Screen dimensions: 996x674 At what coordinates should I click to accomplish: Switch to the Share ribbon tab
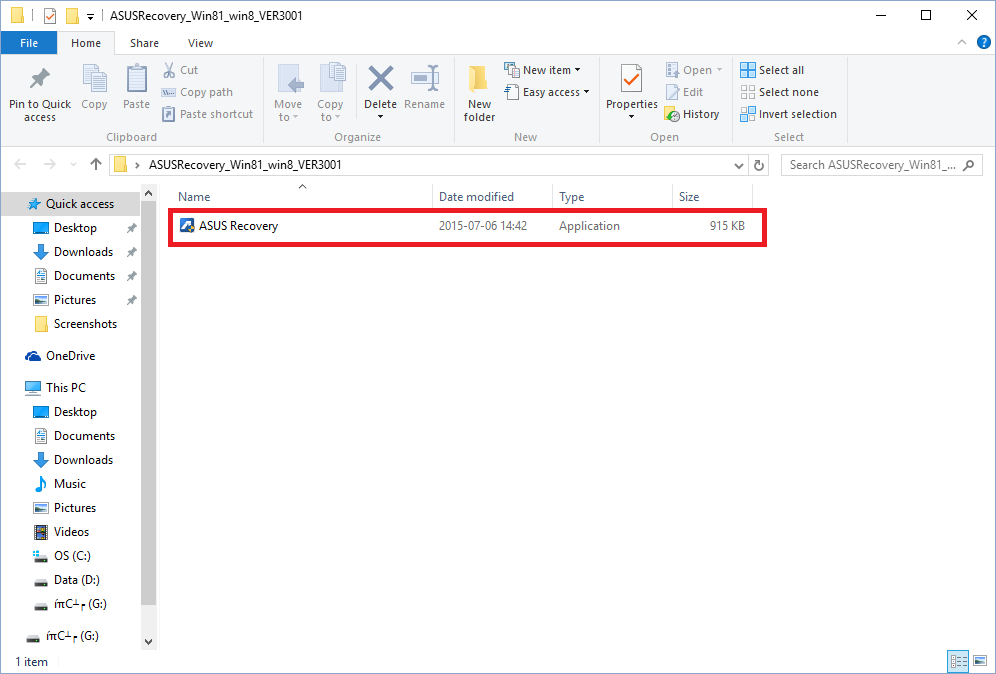pos(144,43)
